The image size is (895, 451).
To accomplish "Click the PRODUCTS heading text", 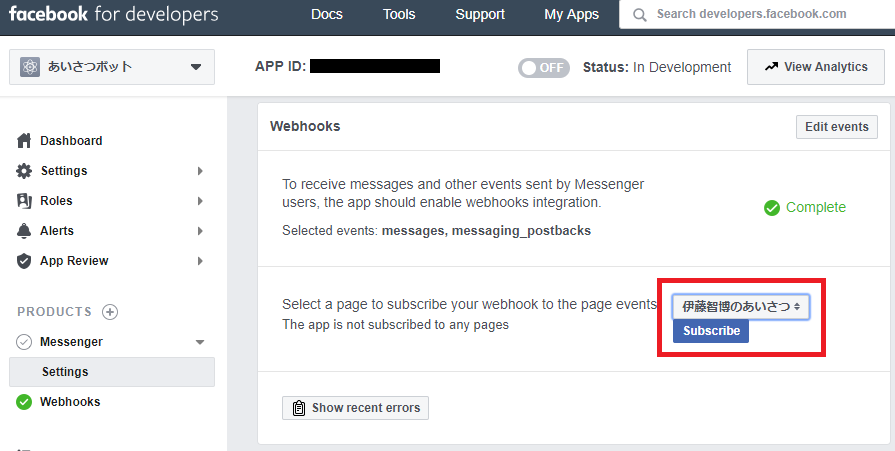I will 54,312.
